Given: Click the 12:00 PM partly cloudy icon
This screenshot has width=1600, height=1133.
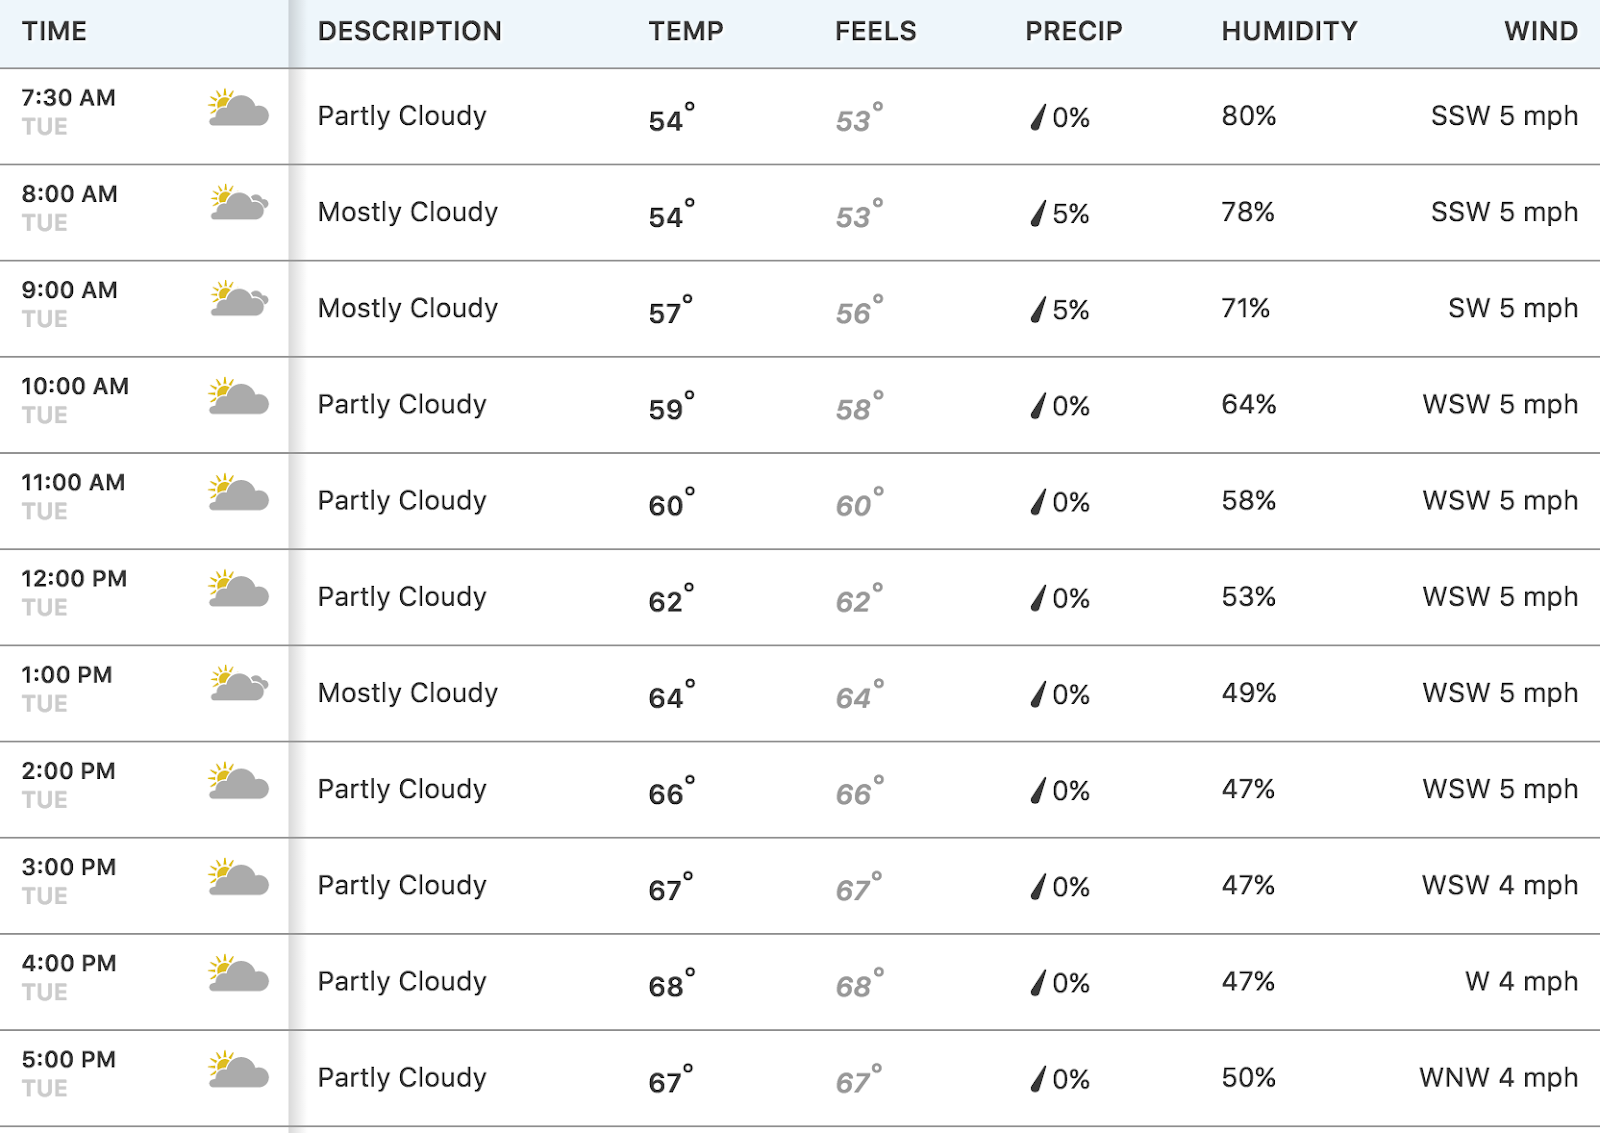Looking at the screenshot, I should [238, 589].
